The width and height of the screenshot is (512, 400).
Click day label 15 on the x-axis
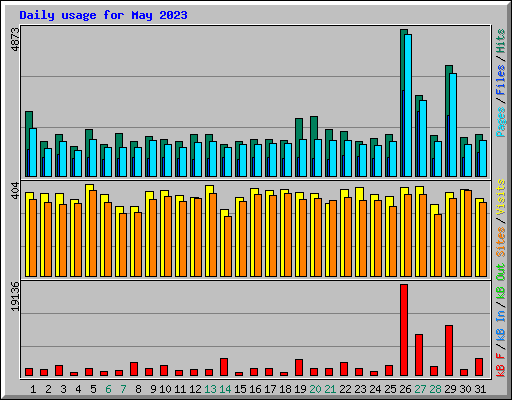(x=240, y=389)
